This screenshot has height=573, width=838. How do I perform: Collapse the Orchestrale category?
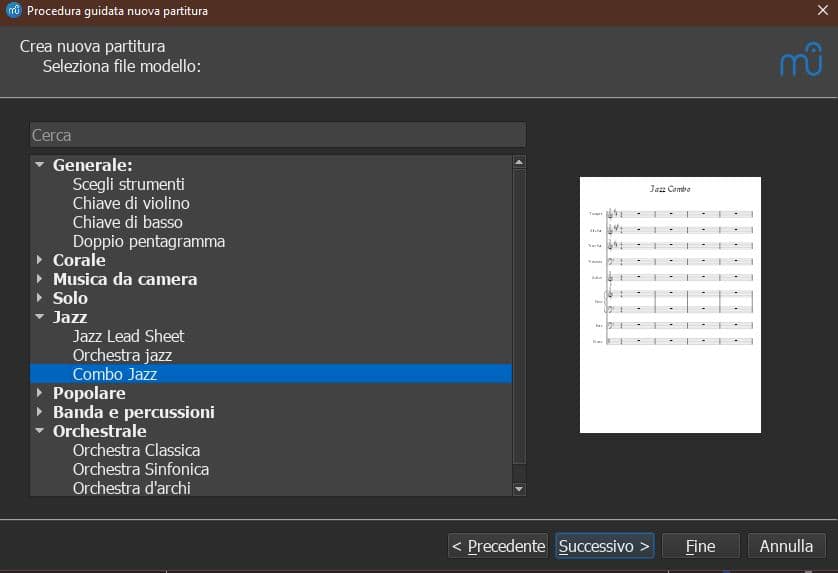click(39, 431)
